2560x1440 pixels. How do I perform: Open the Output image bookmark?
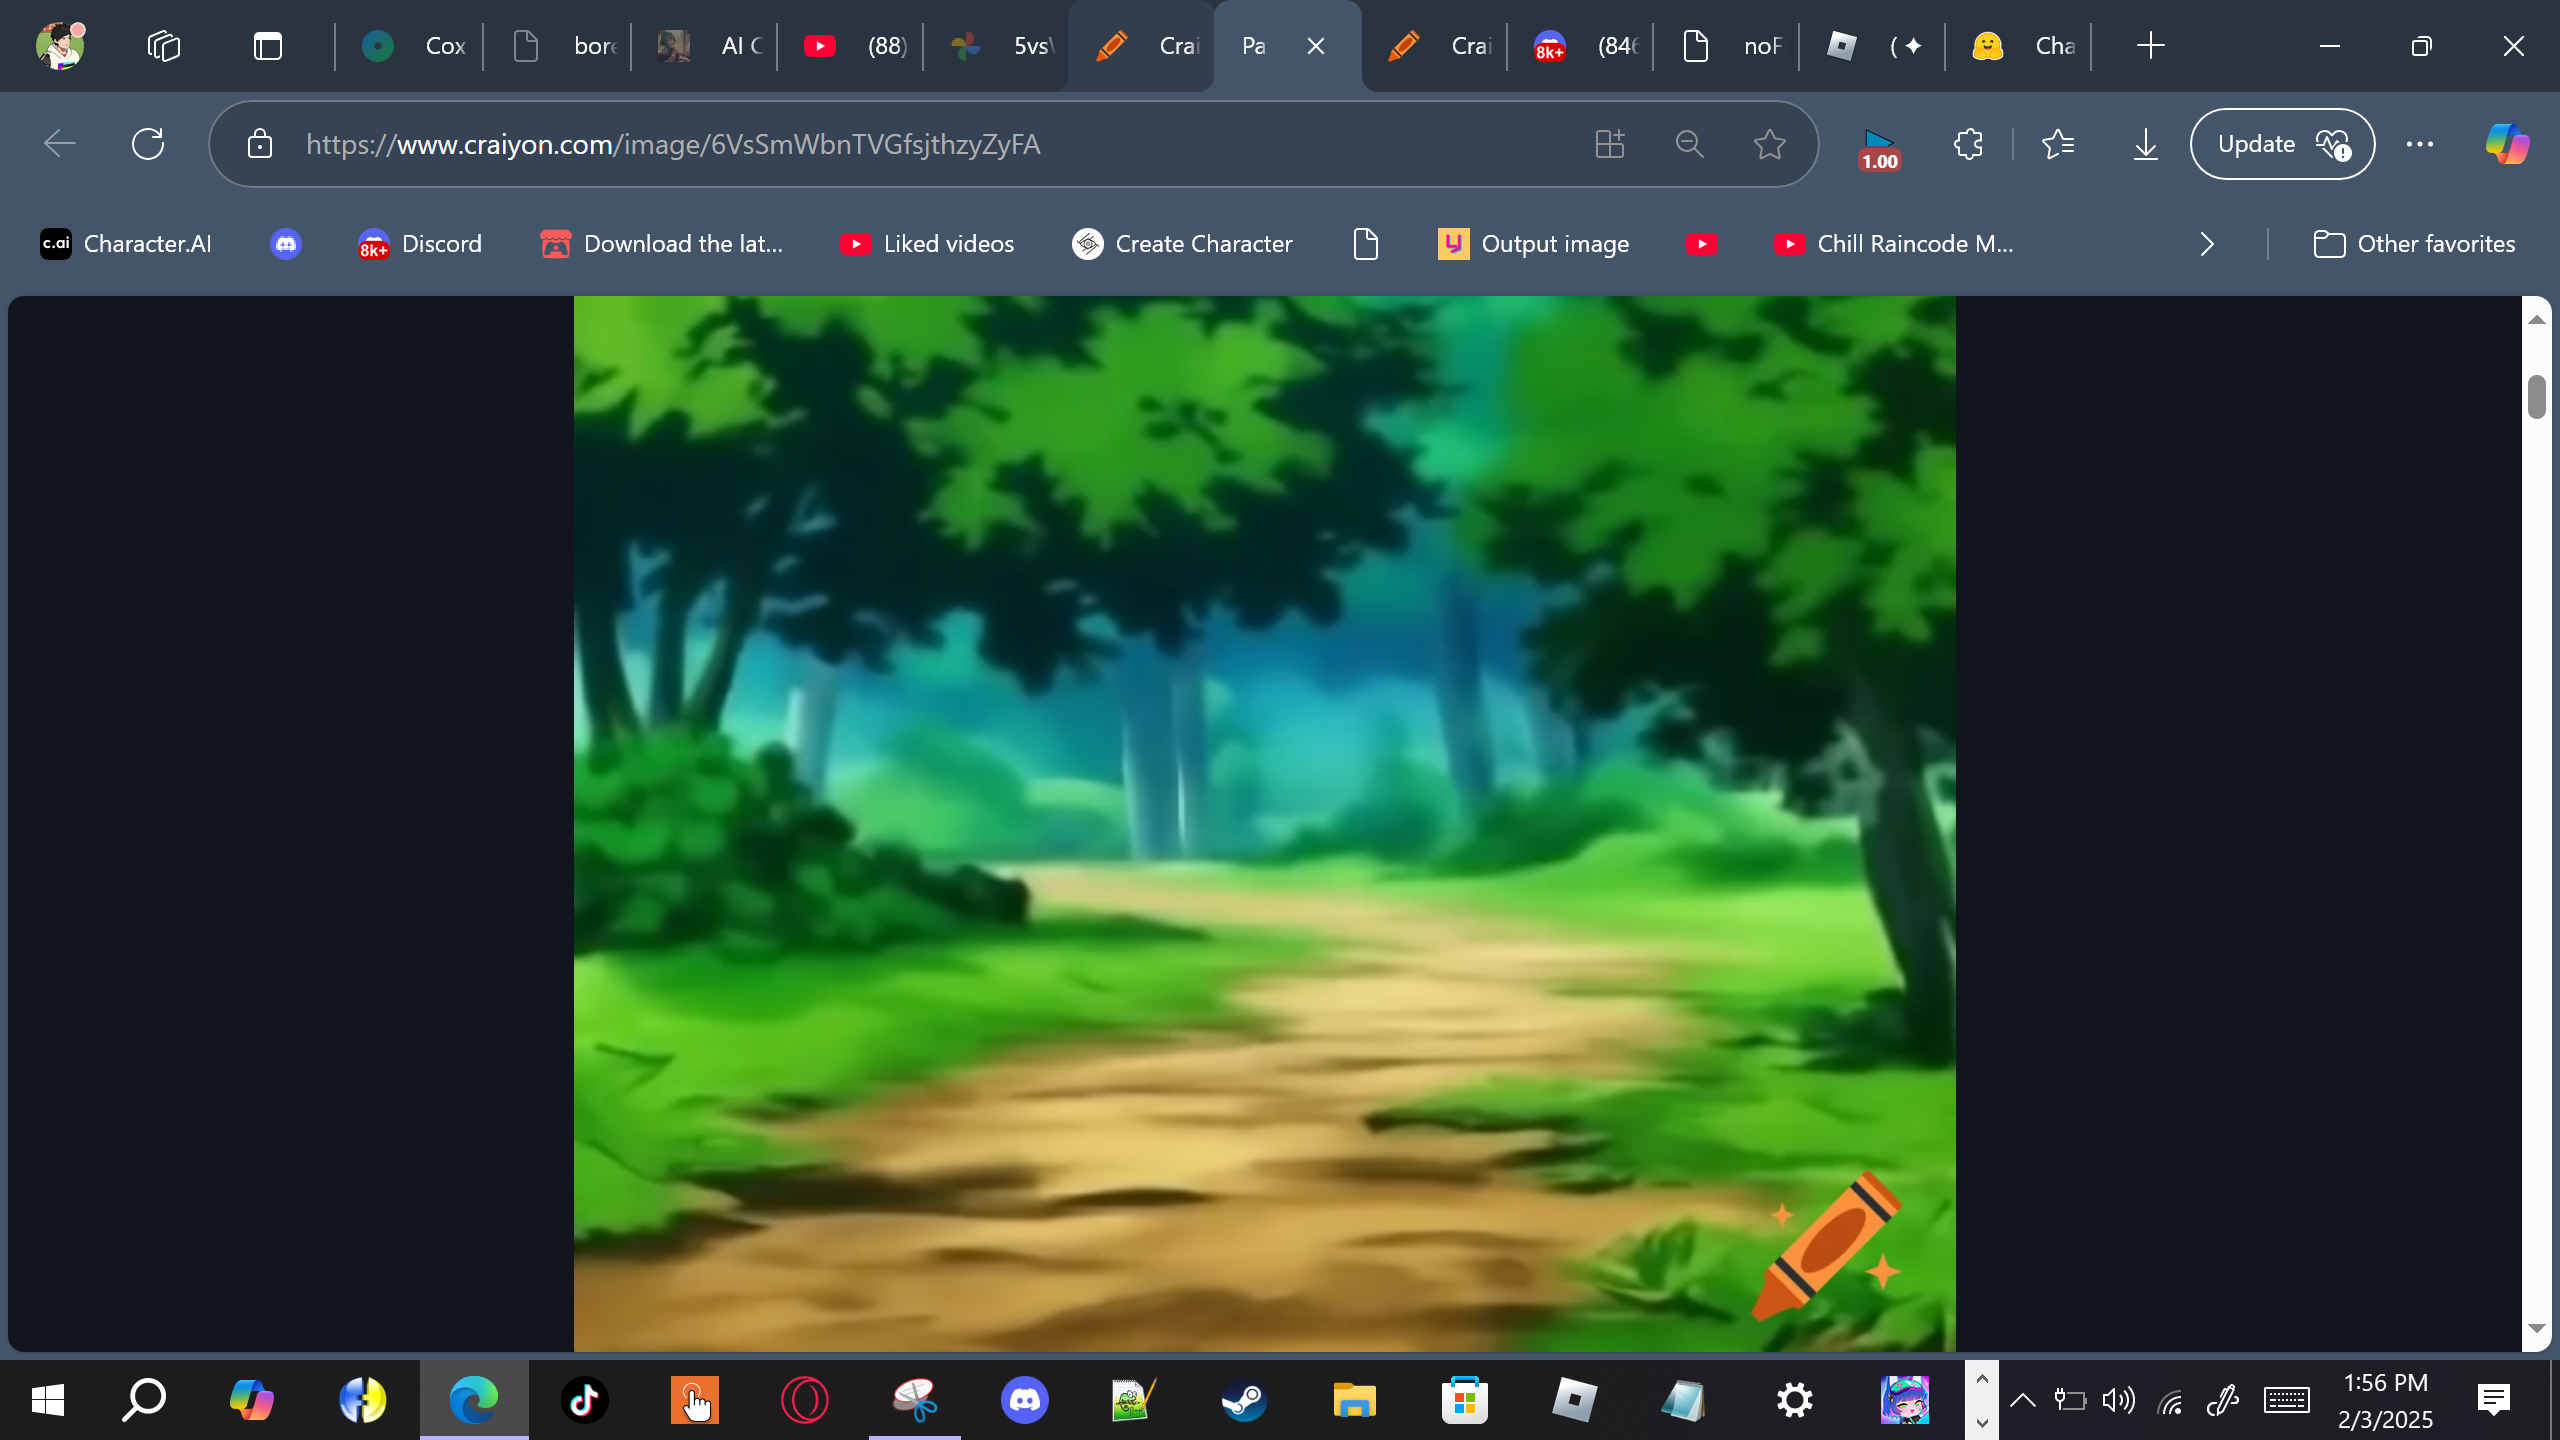coord(1534,244)
